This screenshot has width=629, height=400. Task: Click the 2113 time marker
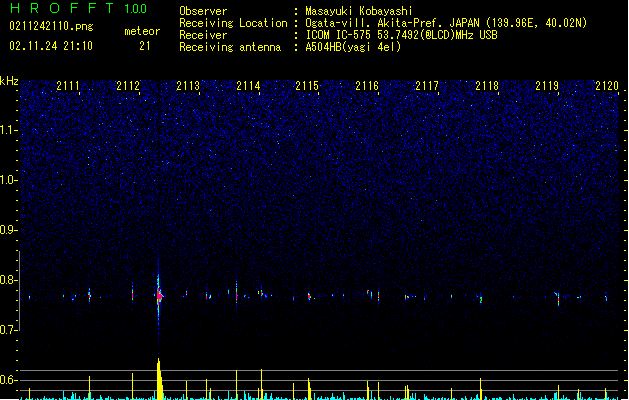(x=188, y=86)
